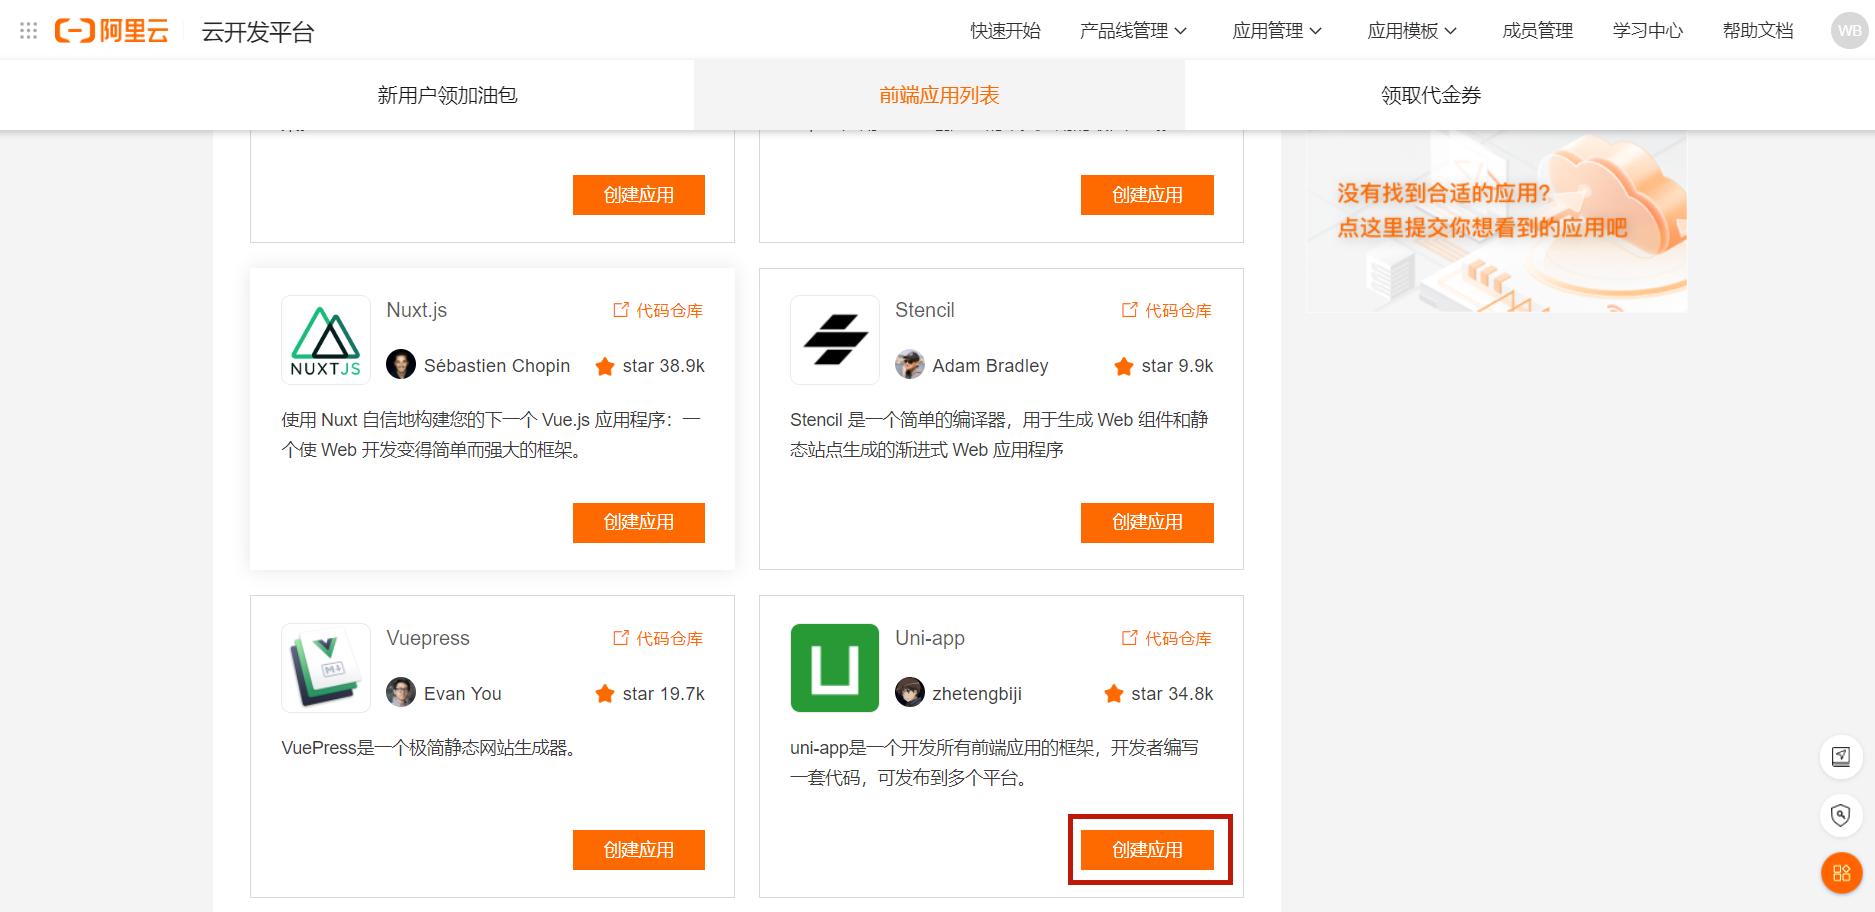
Task: Click 'star 38.9k' text
Action: click(x=664, y=366)
